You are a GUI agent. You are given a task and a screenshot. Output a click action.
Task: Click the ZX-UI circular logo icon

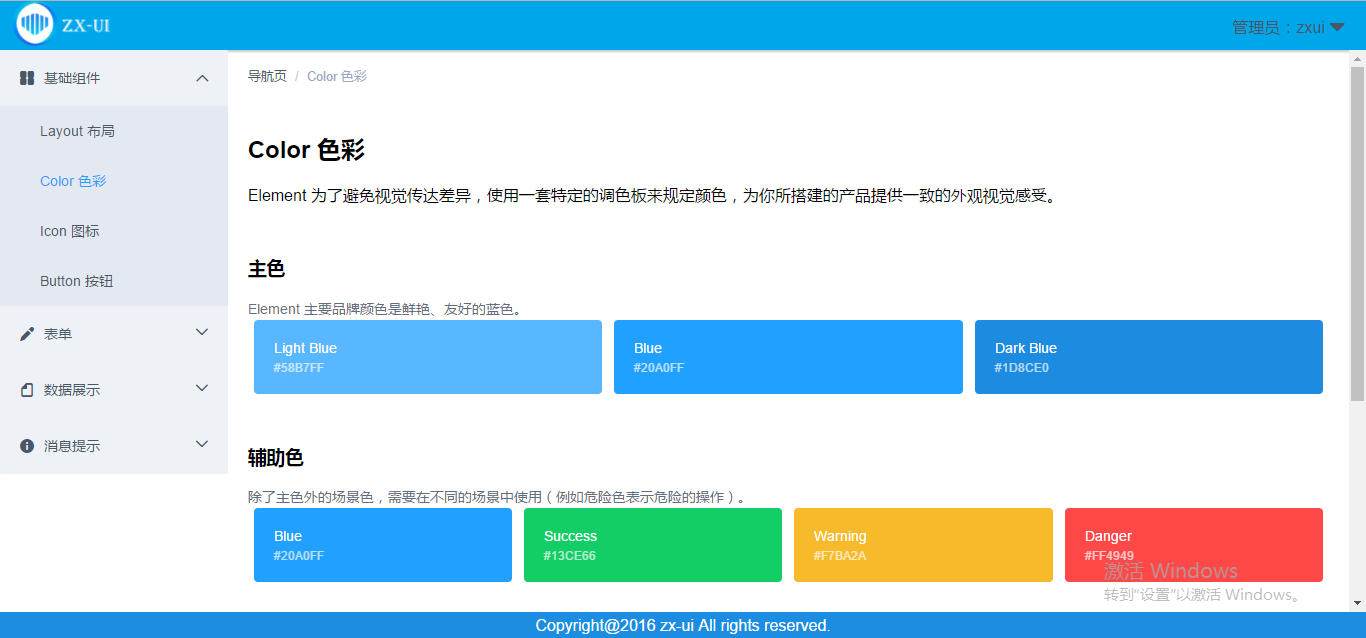[35, 25]
